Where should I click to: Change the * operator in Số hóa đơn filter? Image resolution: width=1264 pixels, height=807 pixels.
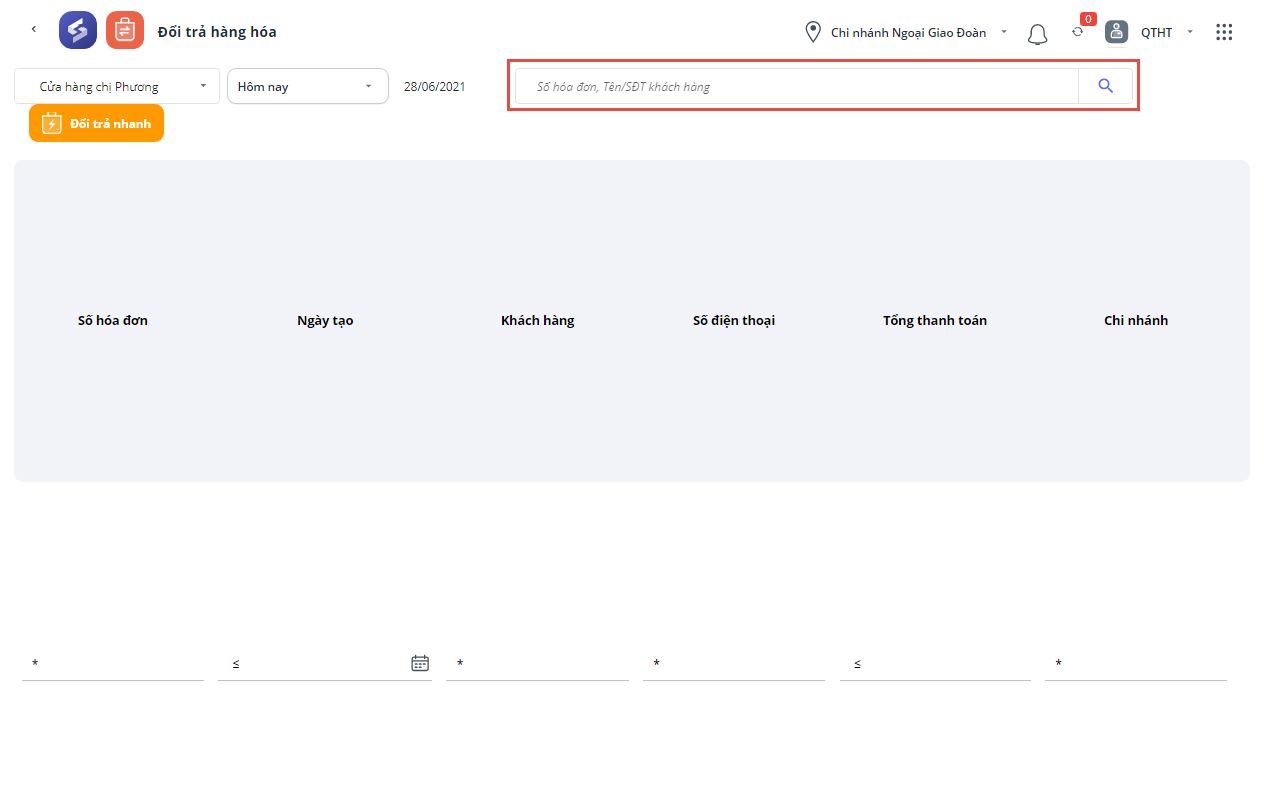(35, 664)
